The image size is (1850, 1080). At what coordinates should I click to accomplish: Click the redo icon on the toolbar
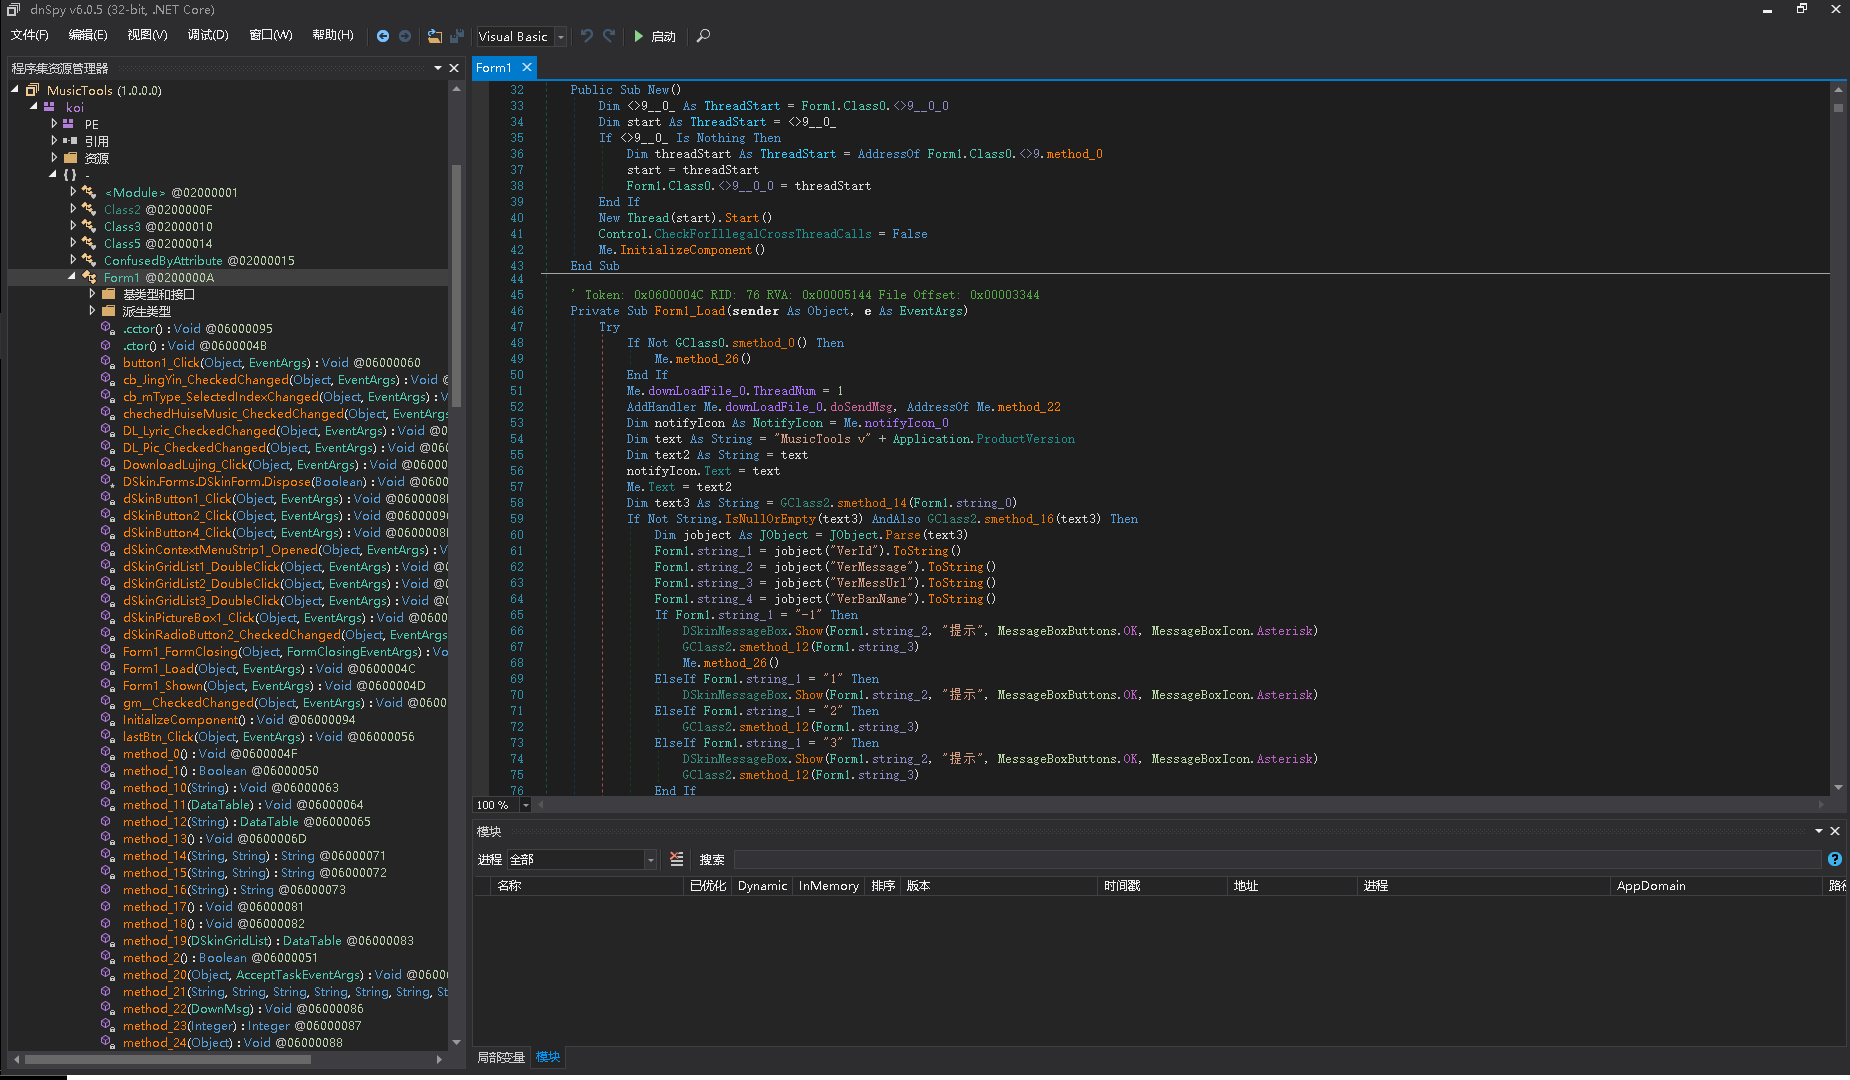609,36
